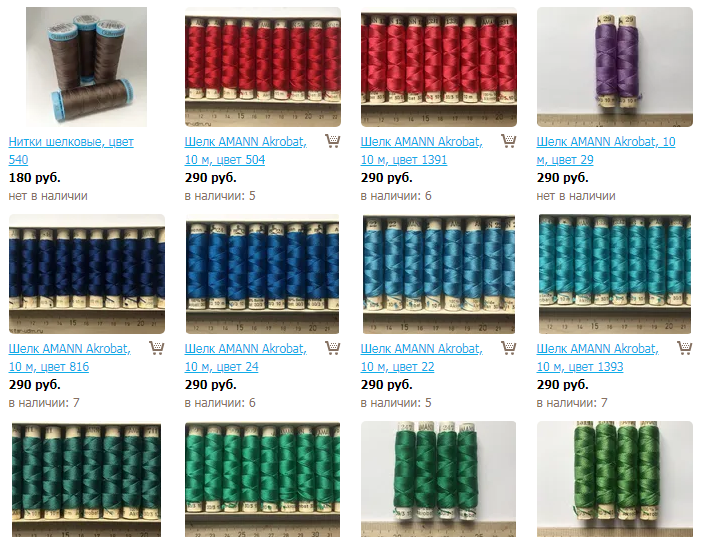Viewport: 703px width, 537px height.
Task: Add Akrobat color 504 to cart
Action: (333, 141)
